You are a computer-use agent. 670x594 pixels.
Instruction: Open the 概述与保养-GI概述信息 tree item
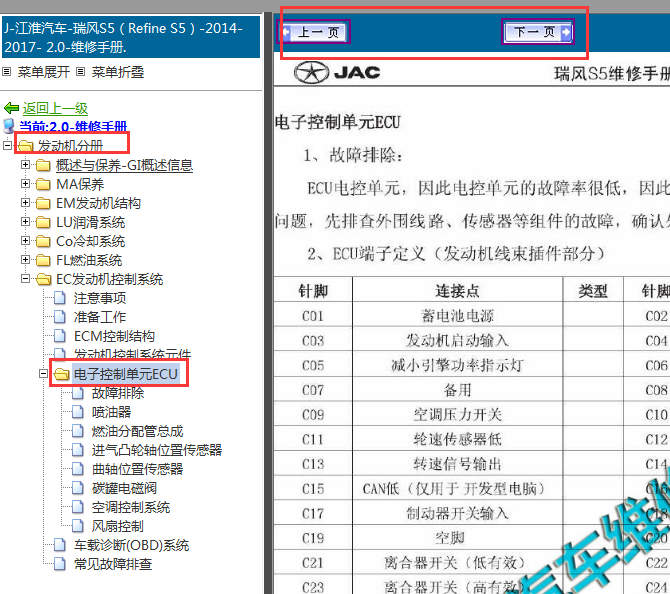124,165
